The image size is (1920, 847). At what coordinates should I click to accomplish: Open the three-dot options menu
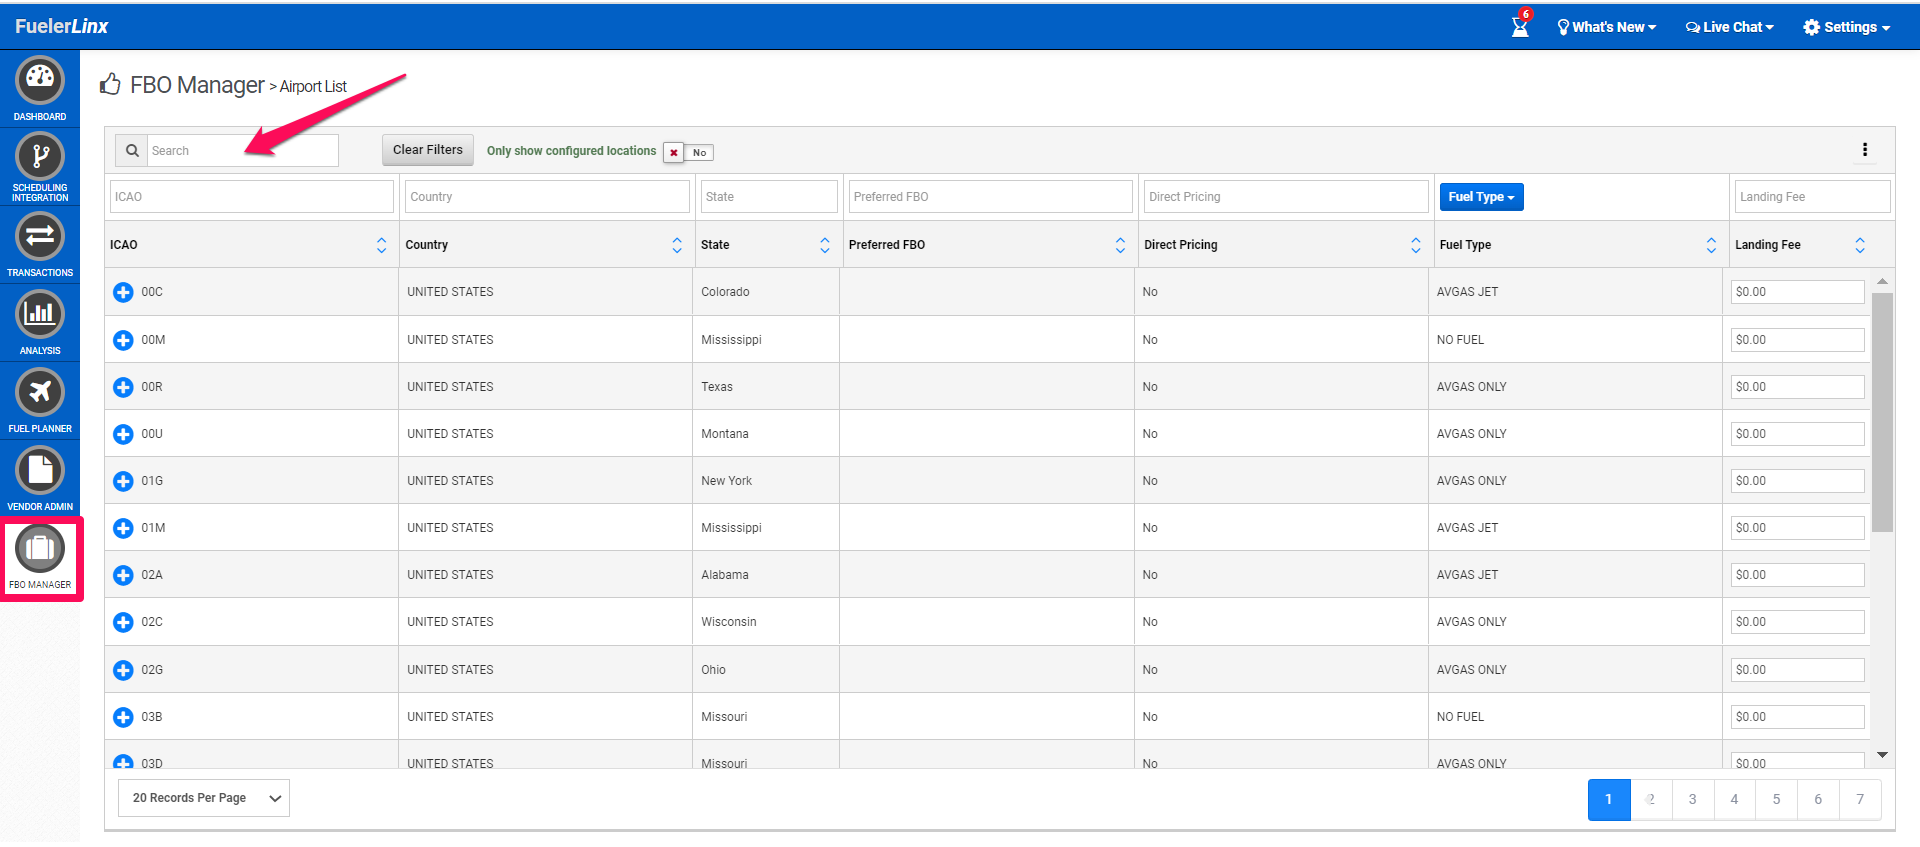(x=1864, y=150)
